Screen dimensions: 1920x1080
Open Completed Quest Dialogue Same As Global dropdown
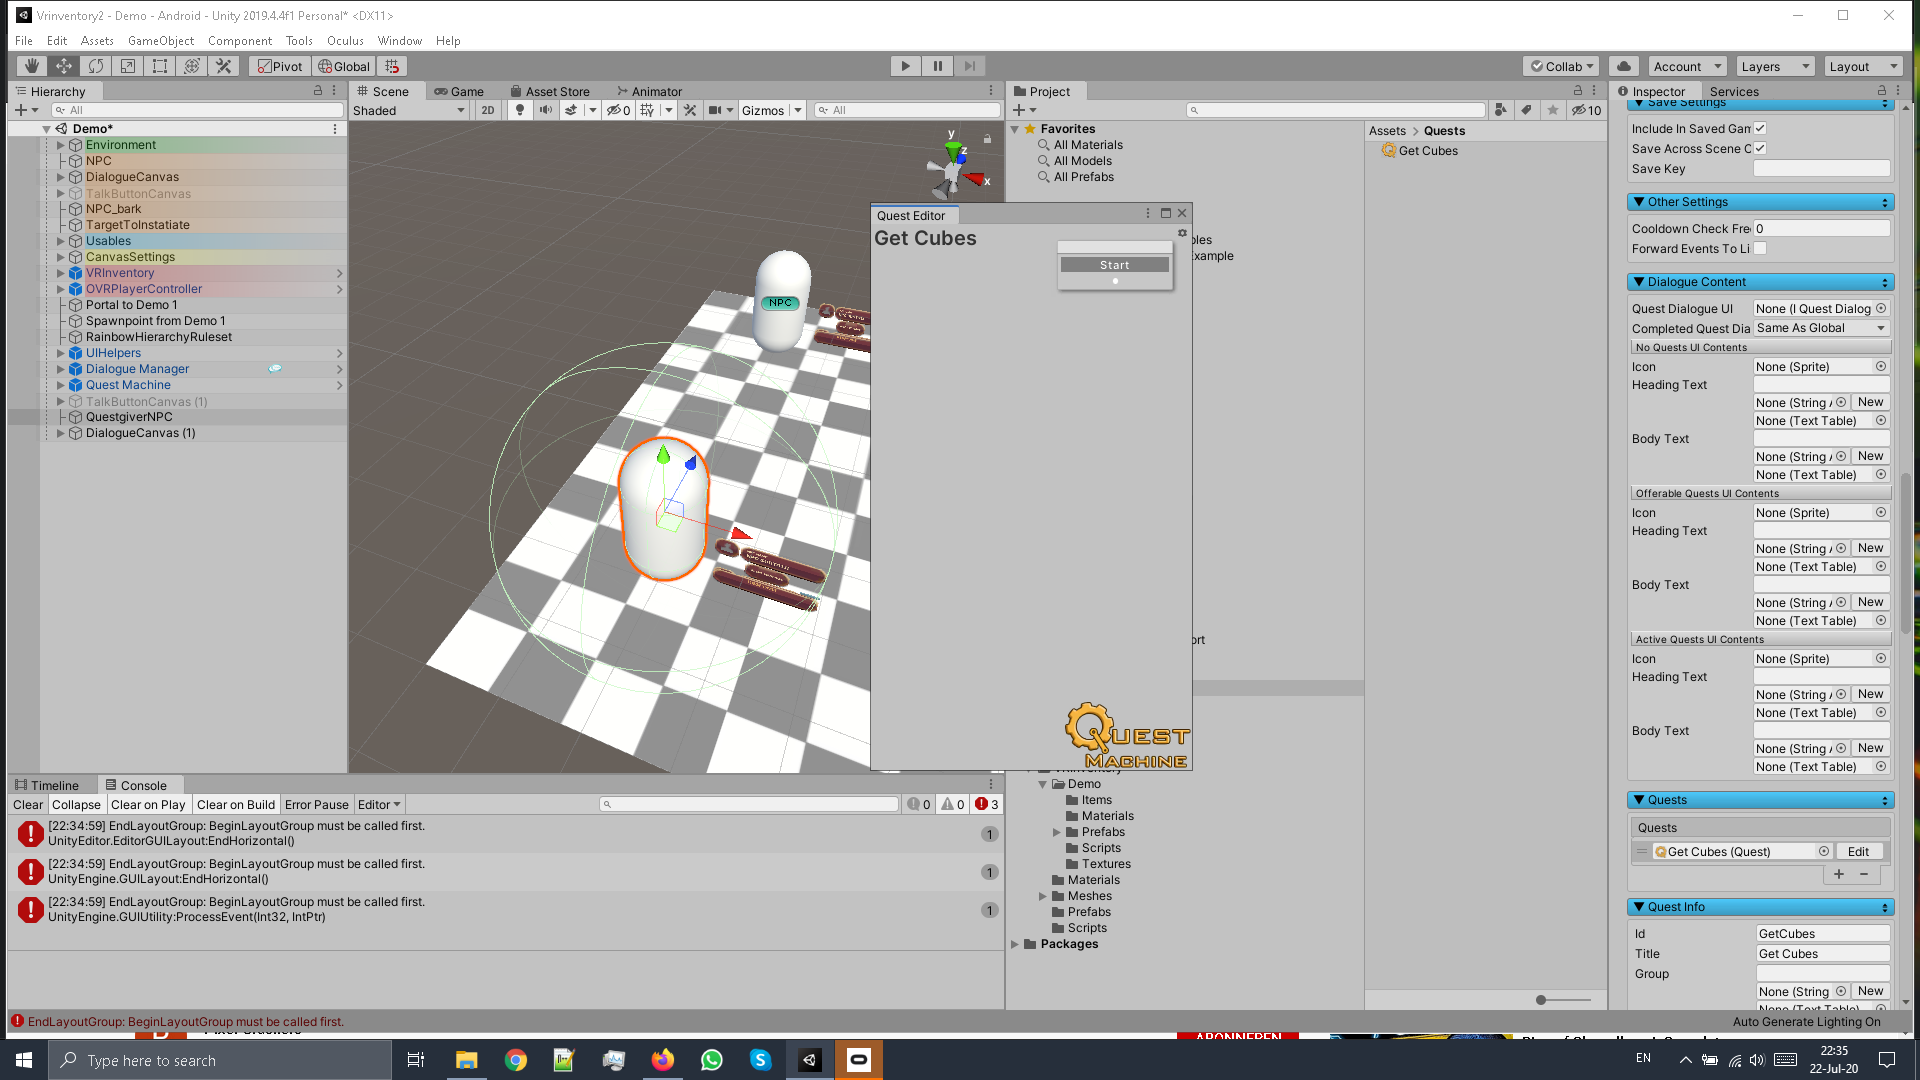click(x=1821, y=328)
